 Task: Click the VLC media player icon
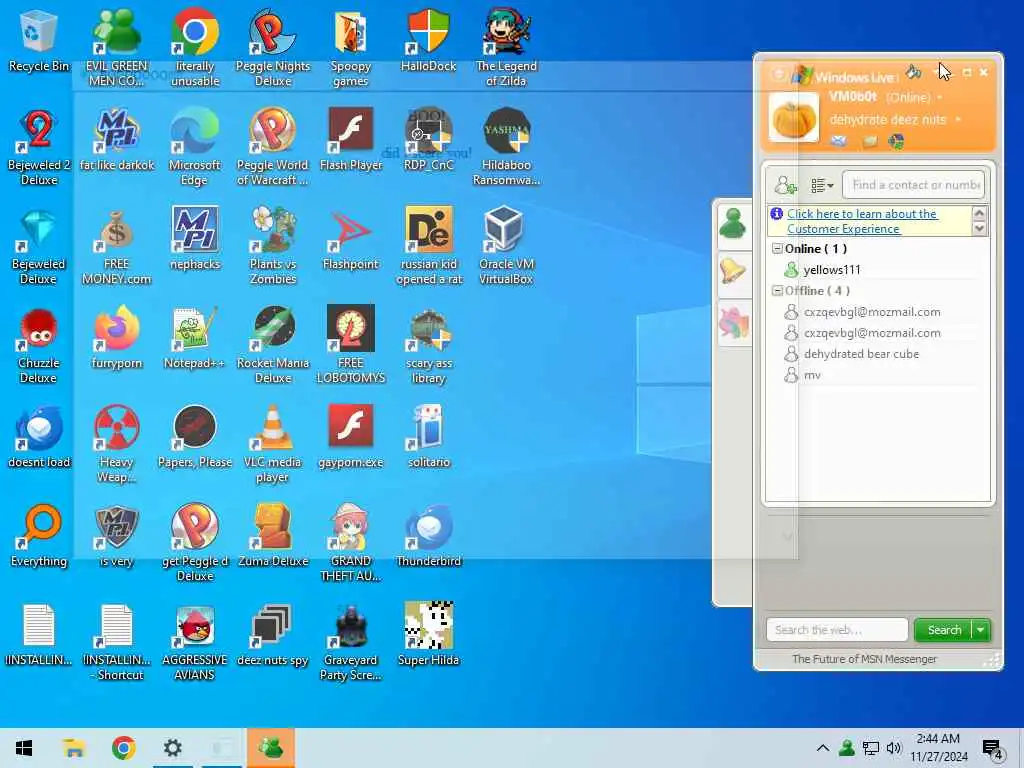[x=272, y=444]
